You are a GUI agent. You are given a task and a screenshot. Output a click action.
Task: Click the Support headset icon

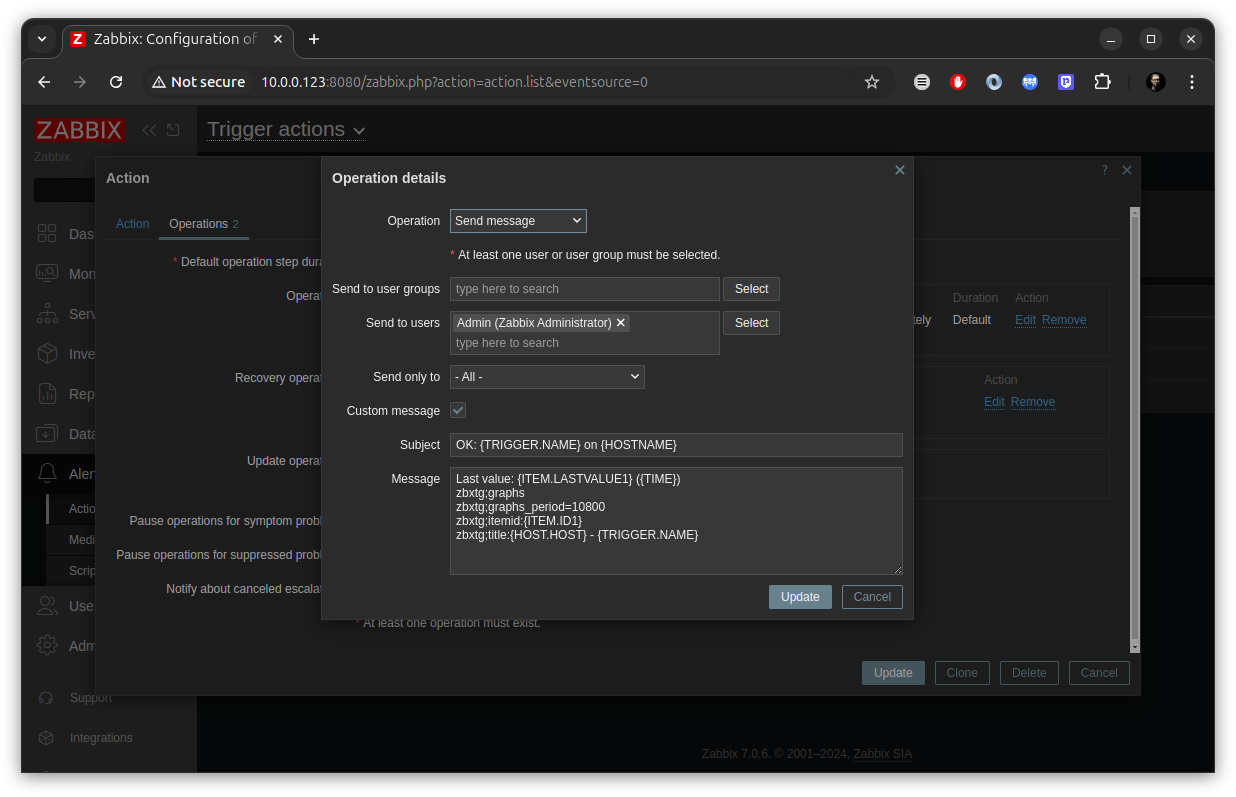pos(47,697)
